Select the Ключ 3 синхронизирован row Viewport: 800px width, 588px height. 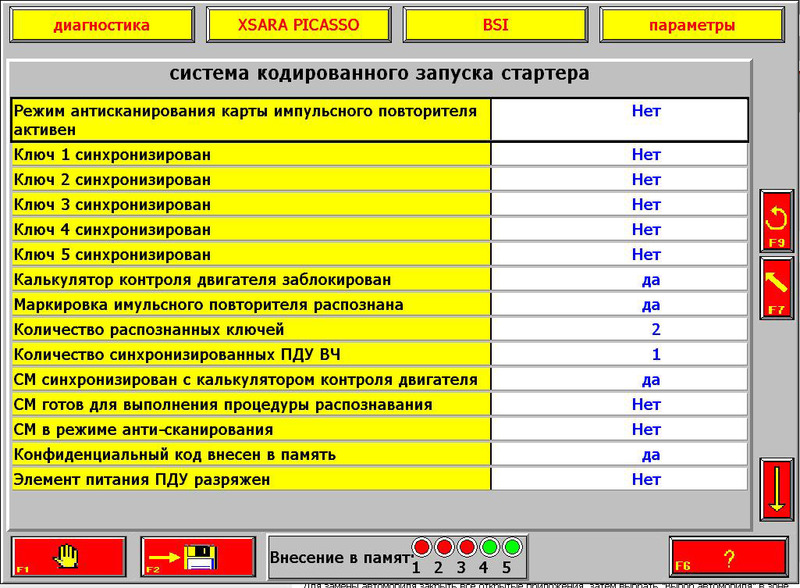pyautogui.click(x=380, y=204)
